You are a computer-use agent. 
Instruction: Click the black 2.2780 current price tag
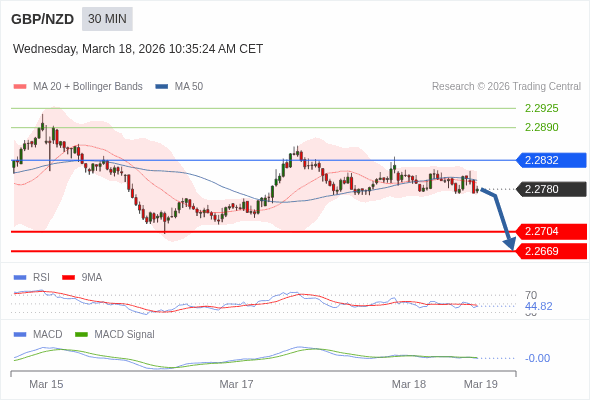(x=551, y=189)
